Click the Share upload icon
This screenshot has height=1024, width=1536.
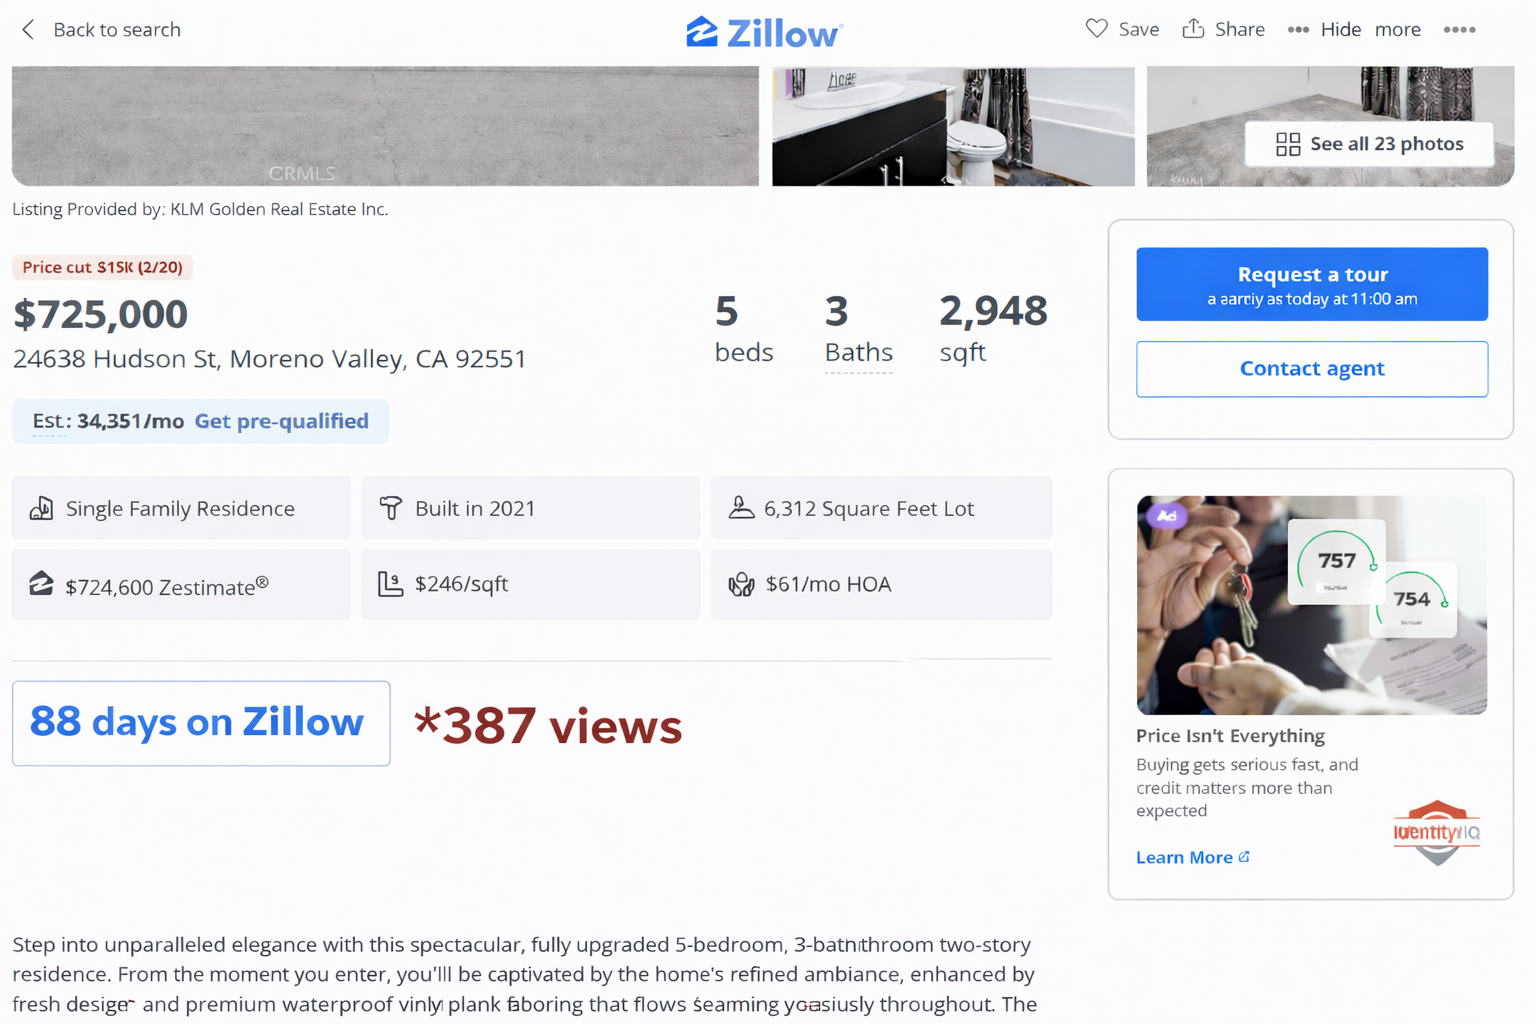click(1193, 28)
